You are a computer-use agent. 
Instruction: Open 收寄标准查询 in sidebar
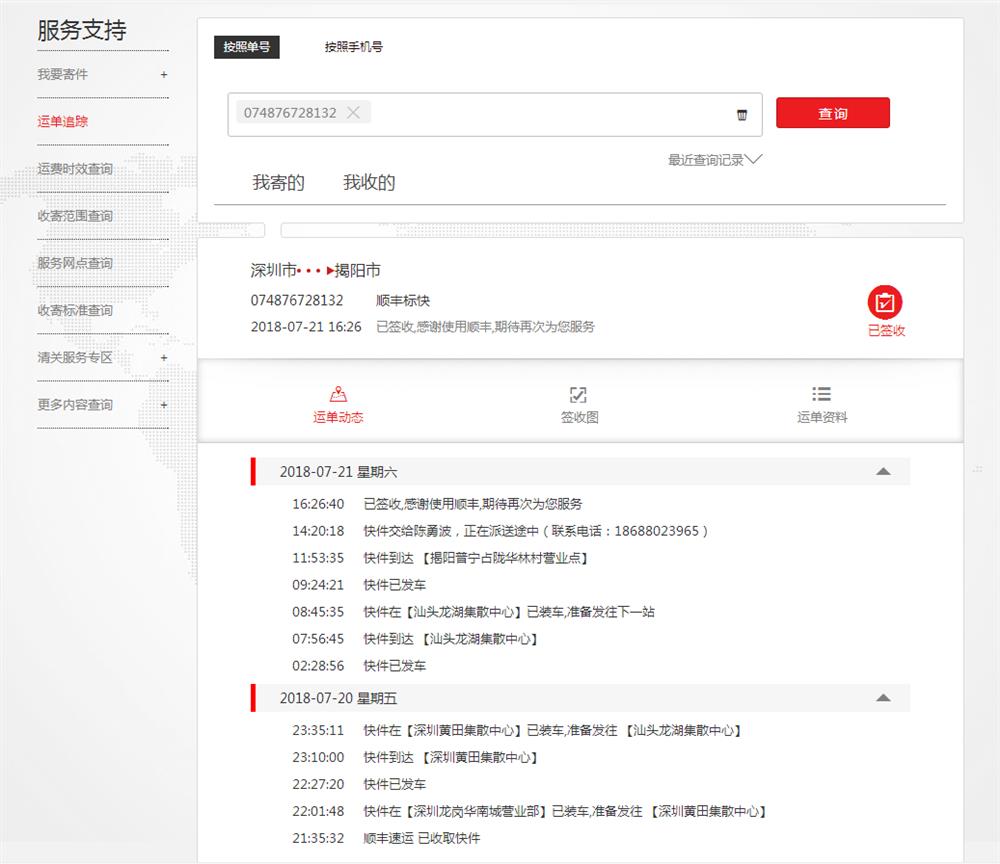coord(75,310)
